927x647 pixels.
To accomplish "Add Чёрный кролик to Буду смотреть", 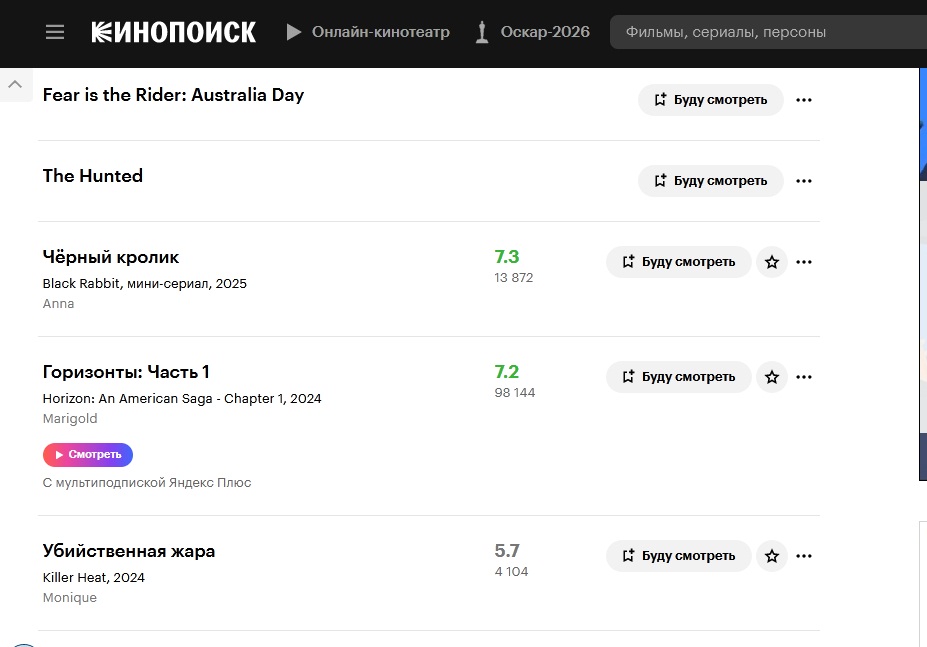I will 678,262.
